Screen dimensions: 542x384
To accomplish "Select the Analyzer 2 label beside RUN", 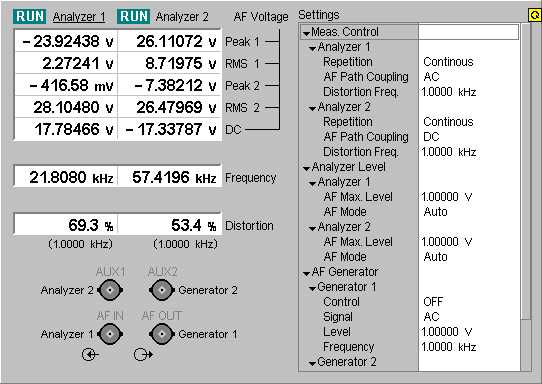I will [182, 17].
